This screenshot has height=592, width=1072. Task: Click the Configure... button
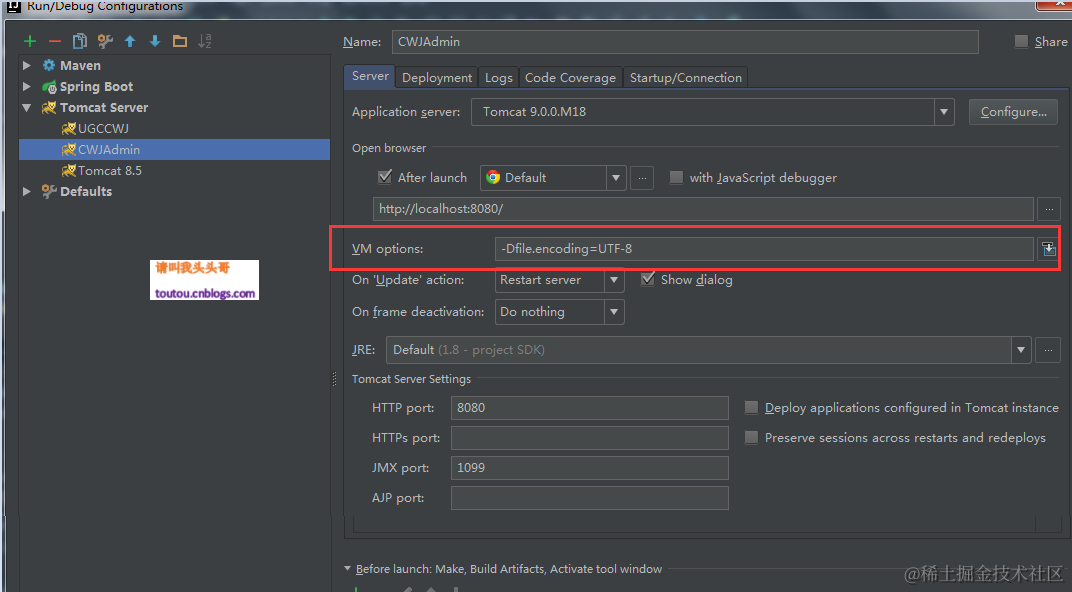pos(1013,112)
